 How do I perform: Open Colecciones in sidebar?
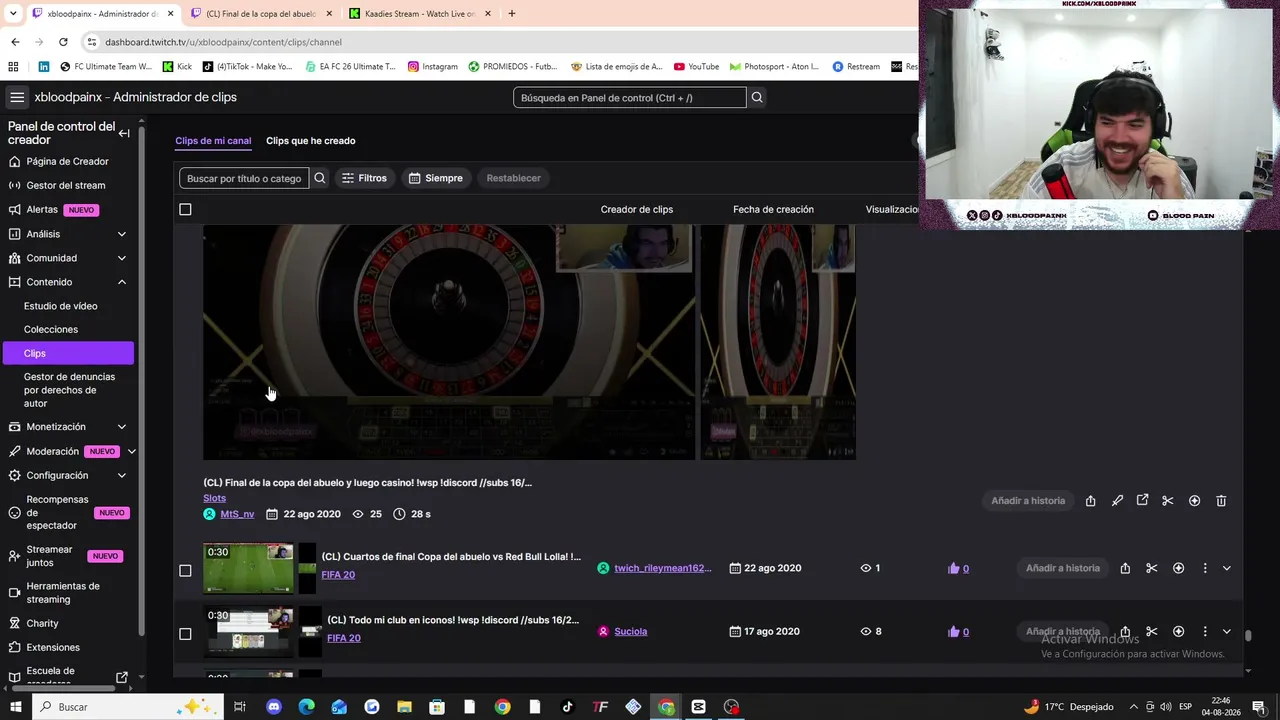[x=51, y=329]
